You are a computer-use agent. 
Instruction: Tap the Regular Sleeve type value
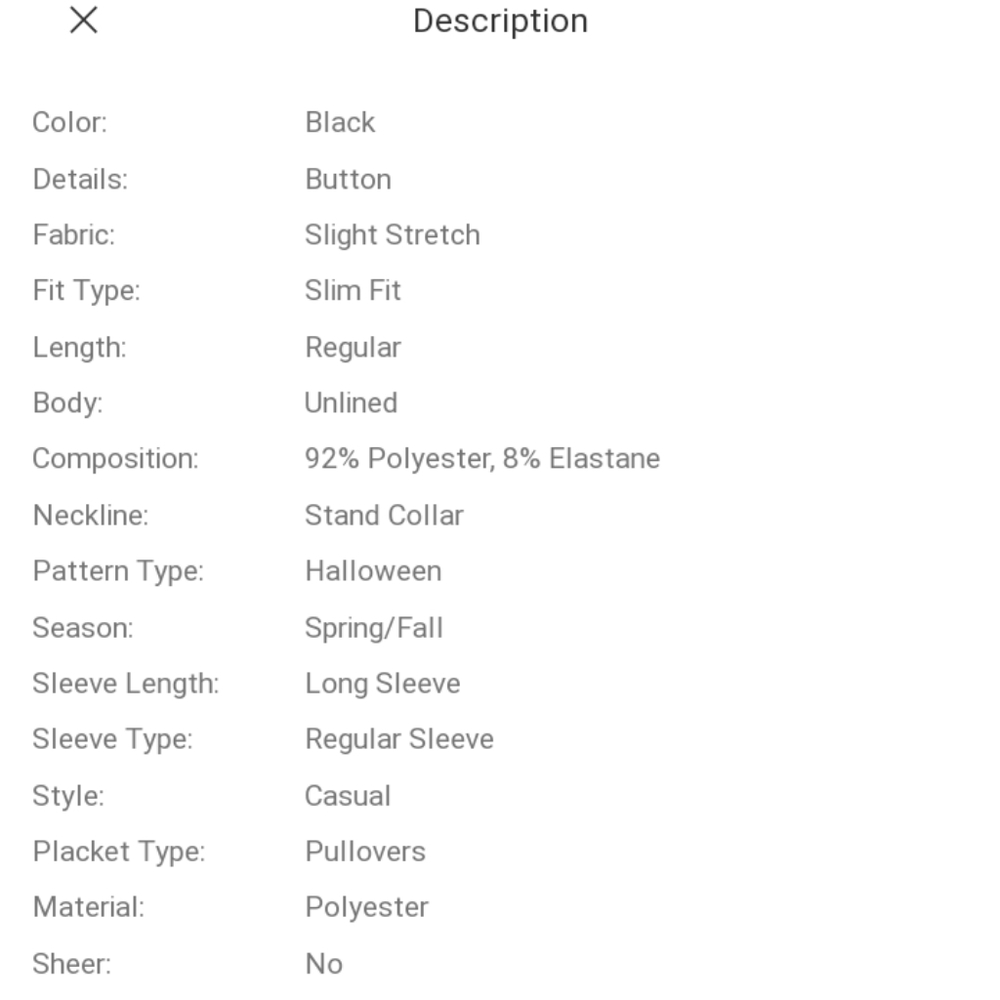pyautogui.click(x=399, y=740)
